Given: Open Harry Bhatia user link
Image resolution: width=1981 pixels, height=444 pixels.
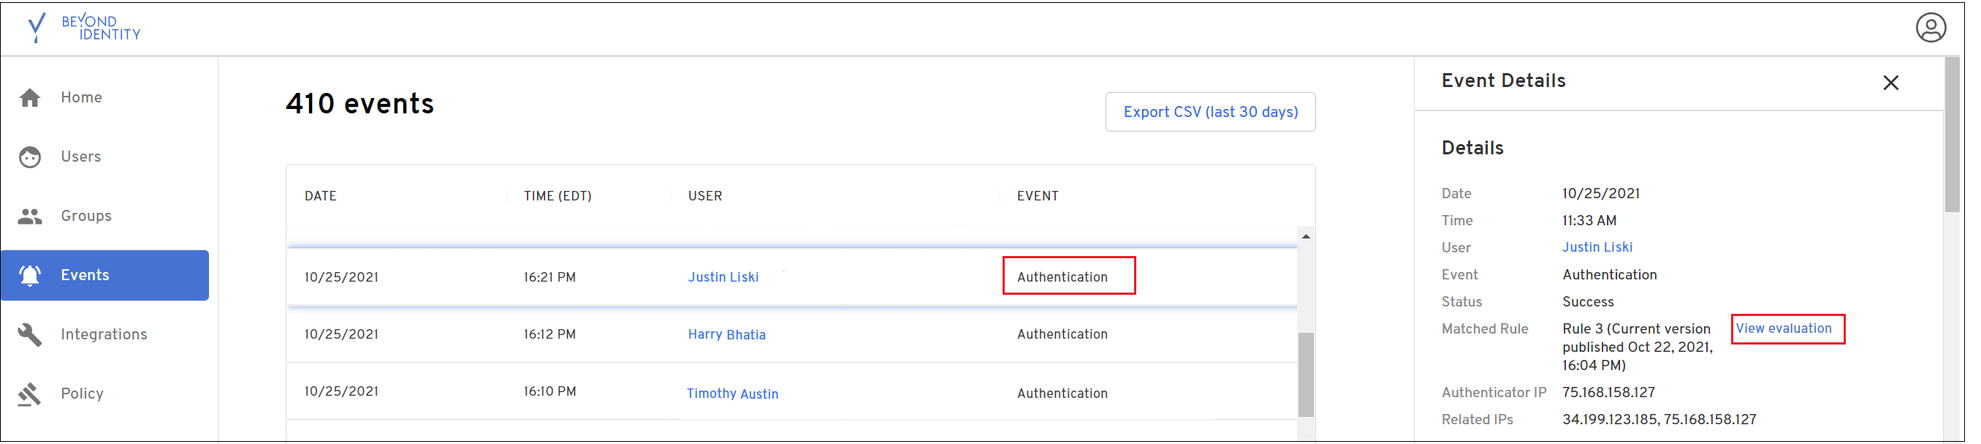Looking at the screenshot, I should pyautogui.click(x=726, y=335).
